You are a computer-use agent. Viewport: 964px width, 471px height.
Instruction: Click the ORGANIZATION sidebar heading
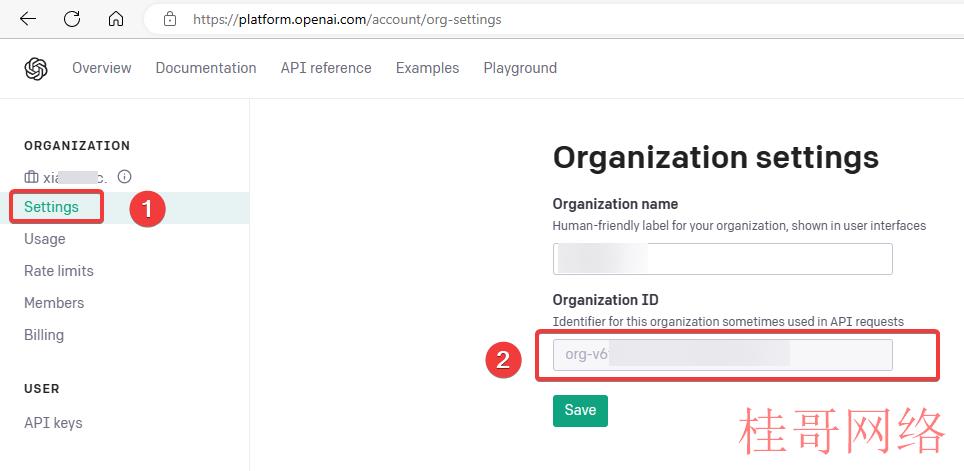(77, 146)
